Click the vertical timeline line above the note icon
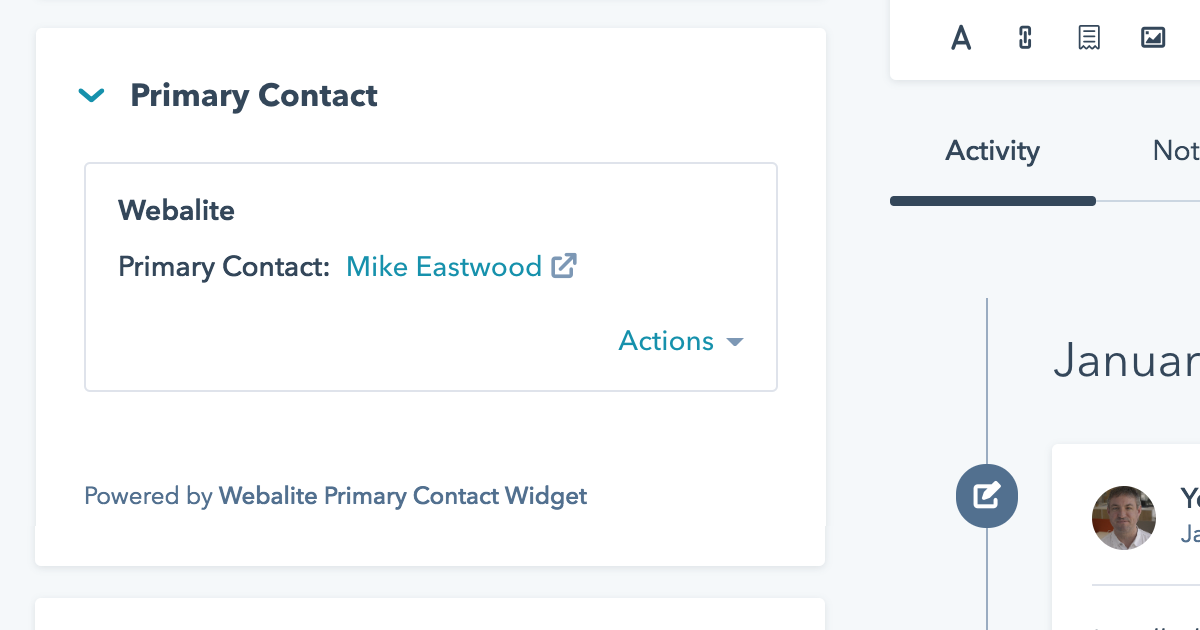The width and height of the screenshot is (1200, 630). pos(987,380)
